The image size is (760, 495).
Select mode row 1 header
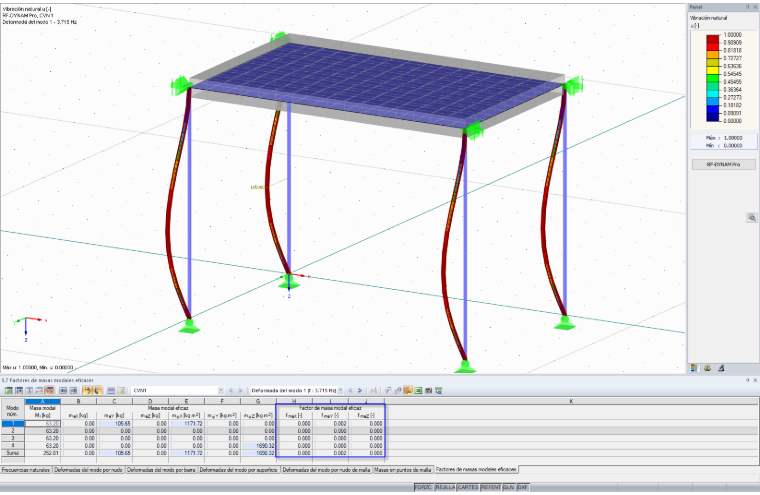13,424
